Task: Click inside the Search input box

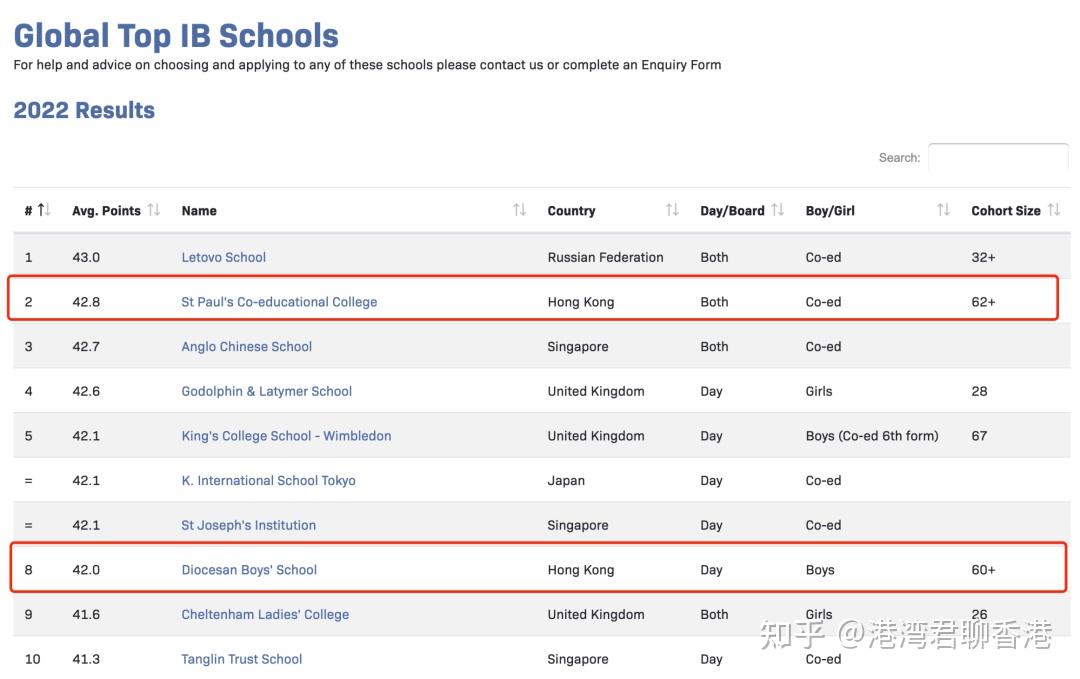Action: (998, 160)
